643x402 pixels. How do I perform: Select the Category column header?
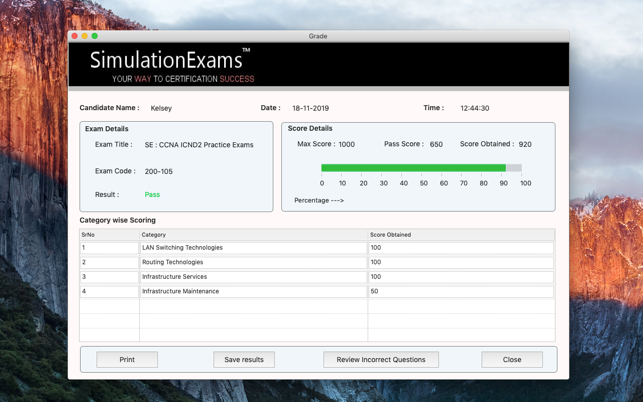253,235
